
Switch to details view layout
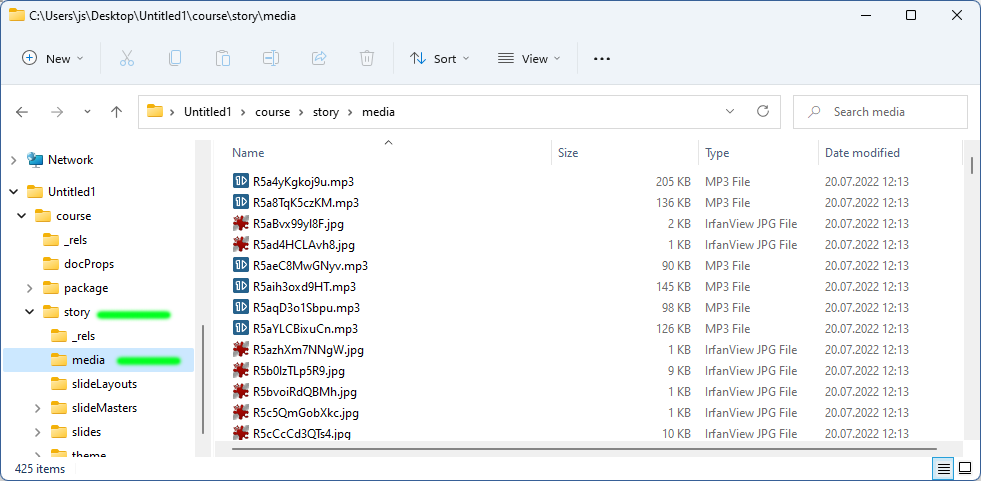coord(943,468)
